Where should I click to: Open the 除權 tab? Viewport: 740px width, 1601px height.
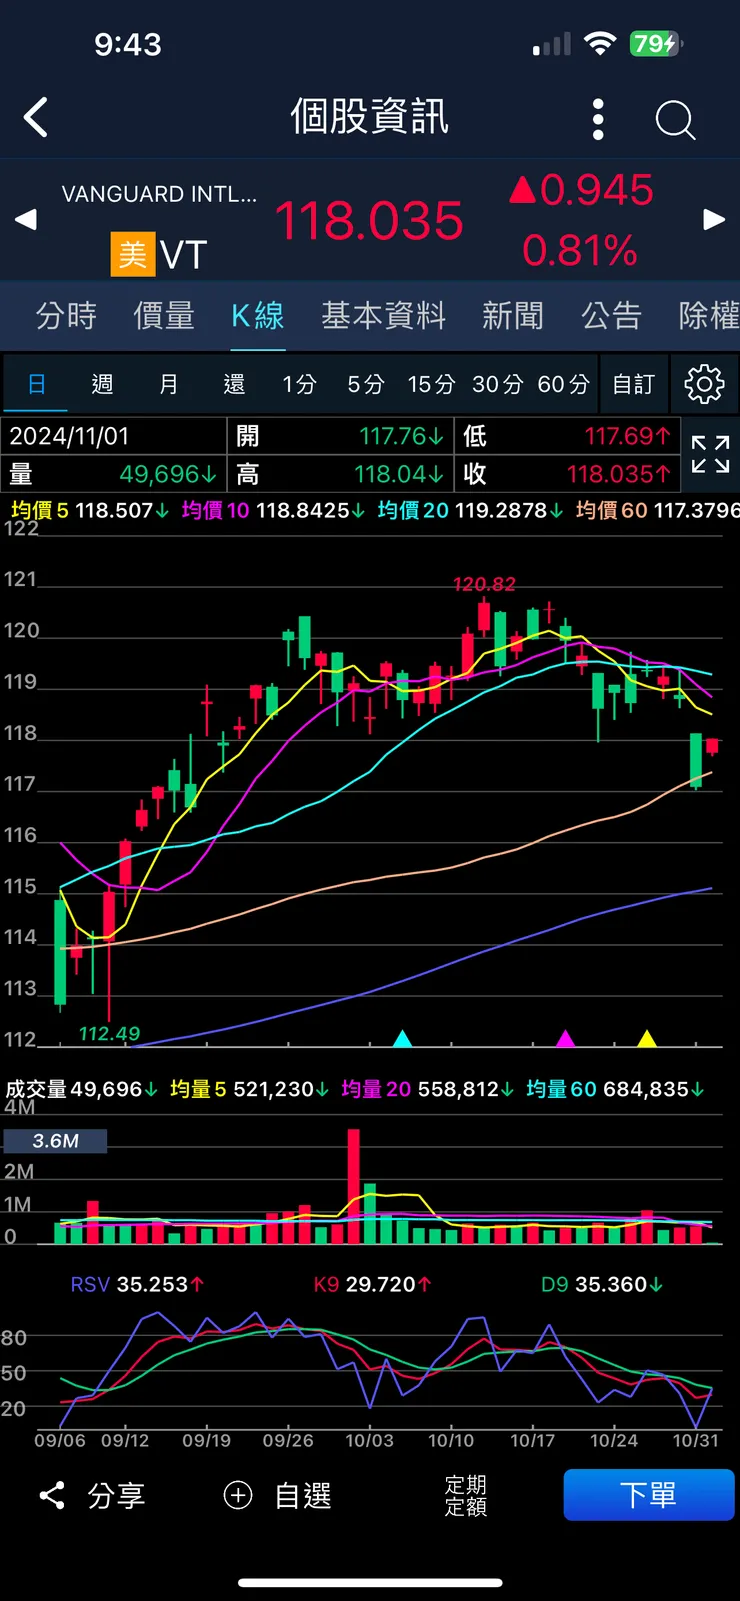coord(709,316)
